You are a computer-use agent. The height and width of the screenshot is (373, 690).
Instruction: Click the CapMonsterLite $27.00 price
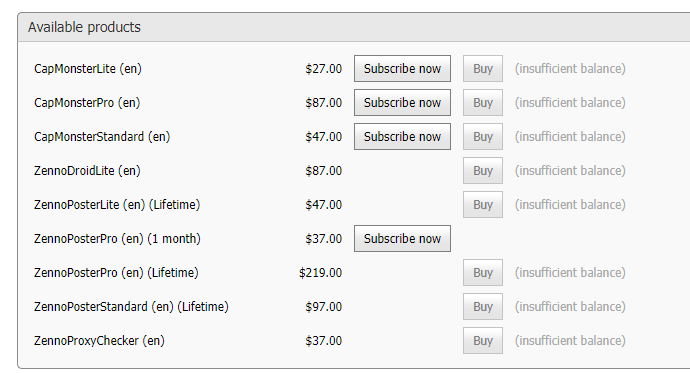[x=323, y=69]
